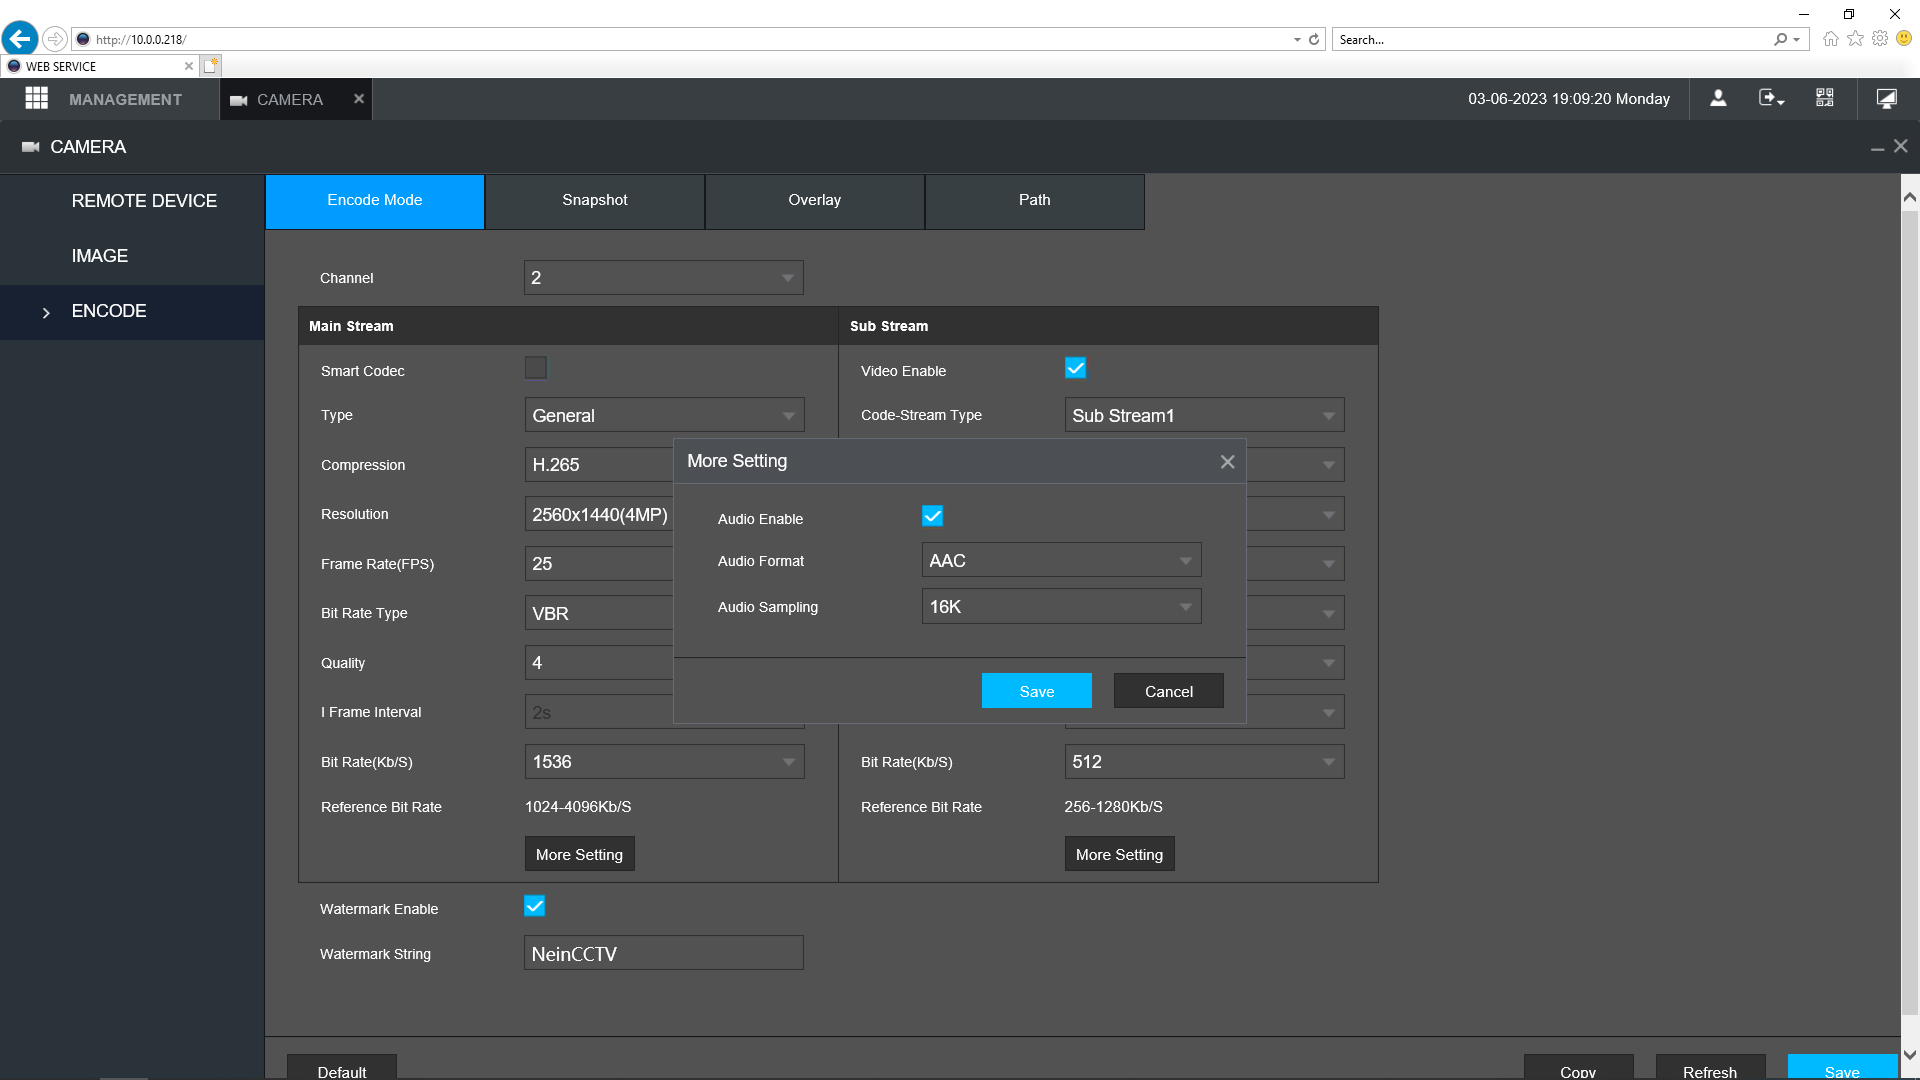Close the WEB SERVICE browser tab

pos(189,66)
